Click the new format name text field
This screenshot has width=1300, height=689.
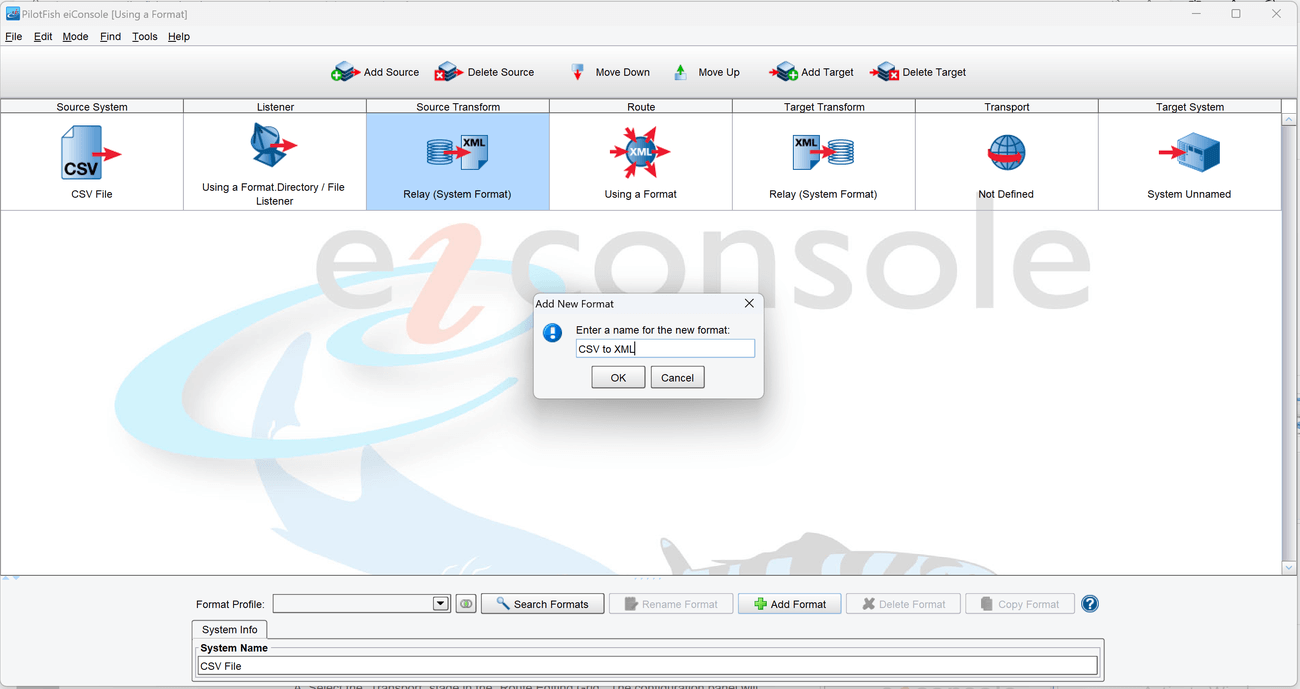pyautogui.click(x=665, y=349)
